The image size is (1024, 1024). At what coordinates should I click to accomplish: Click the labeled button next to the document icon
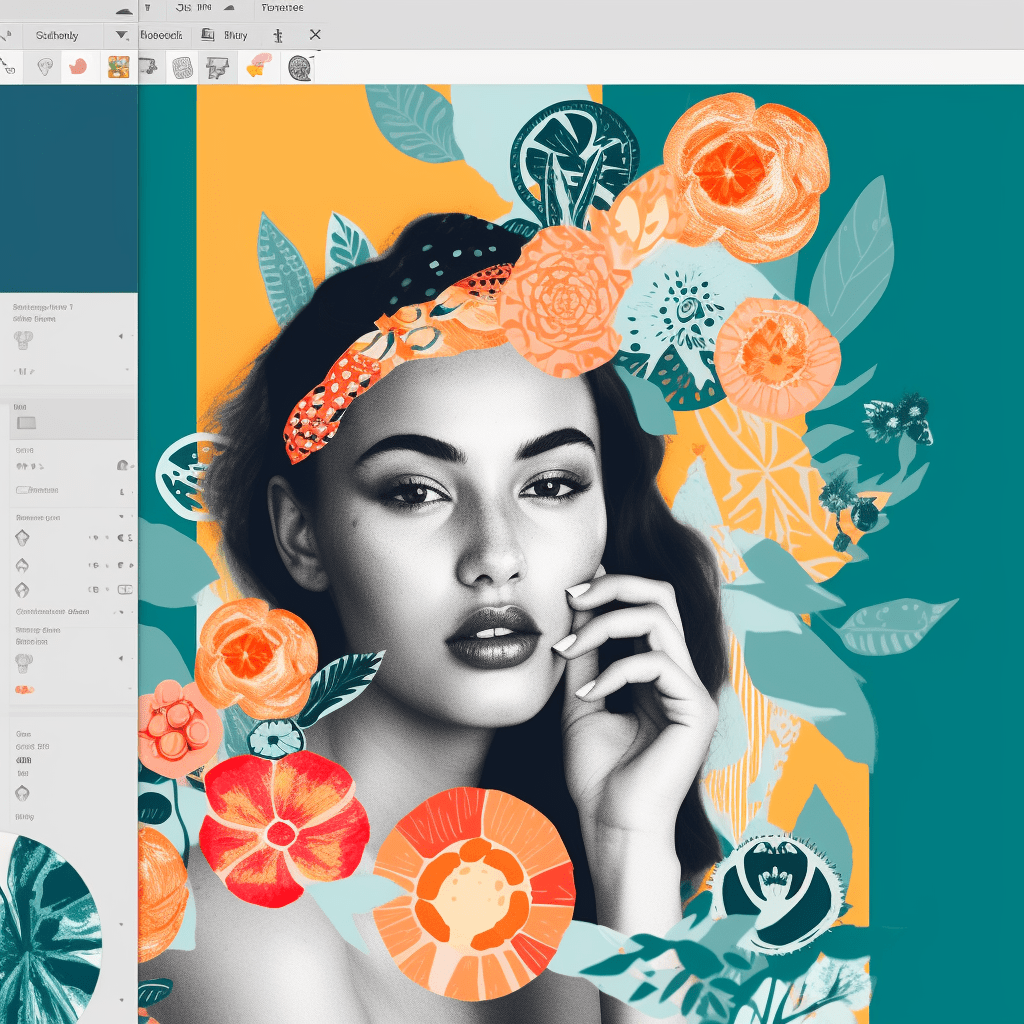236,34
